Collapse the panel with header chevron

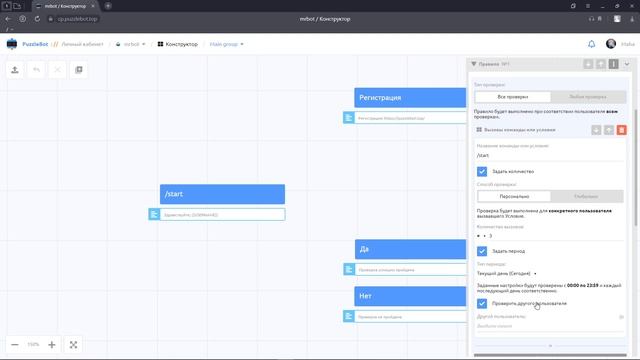[x=627, y=64]
